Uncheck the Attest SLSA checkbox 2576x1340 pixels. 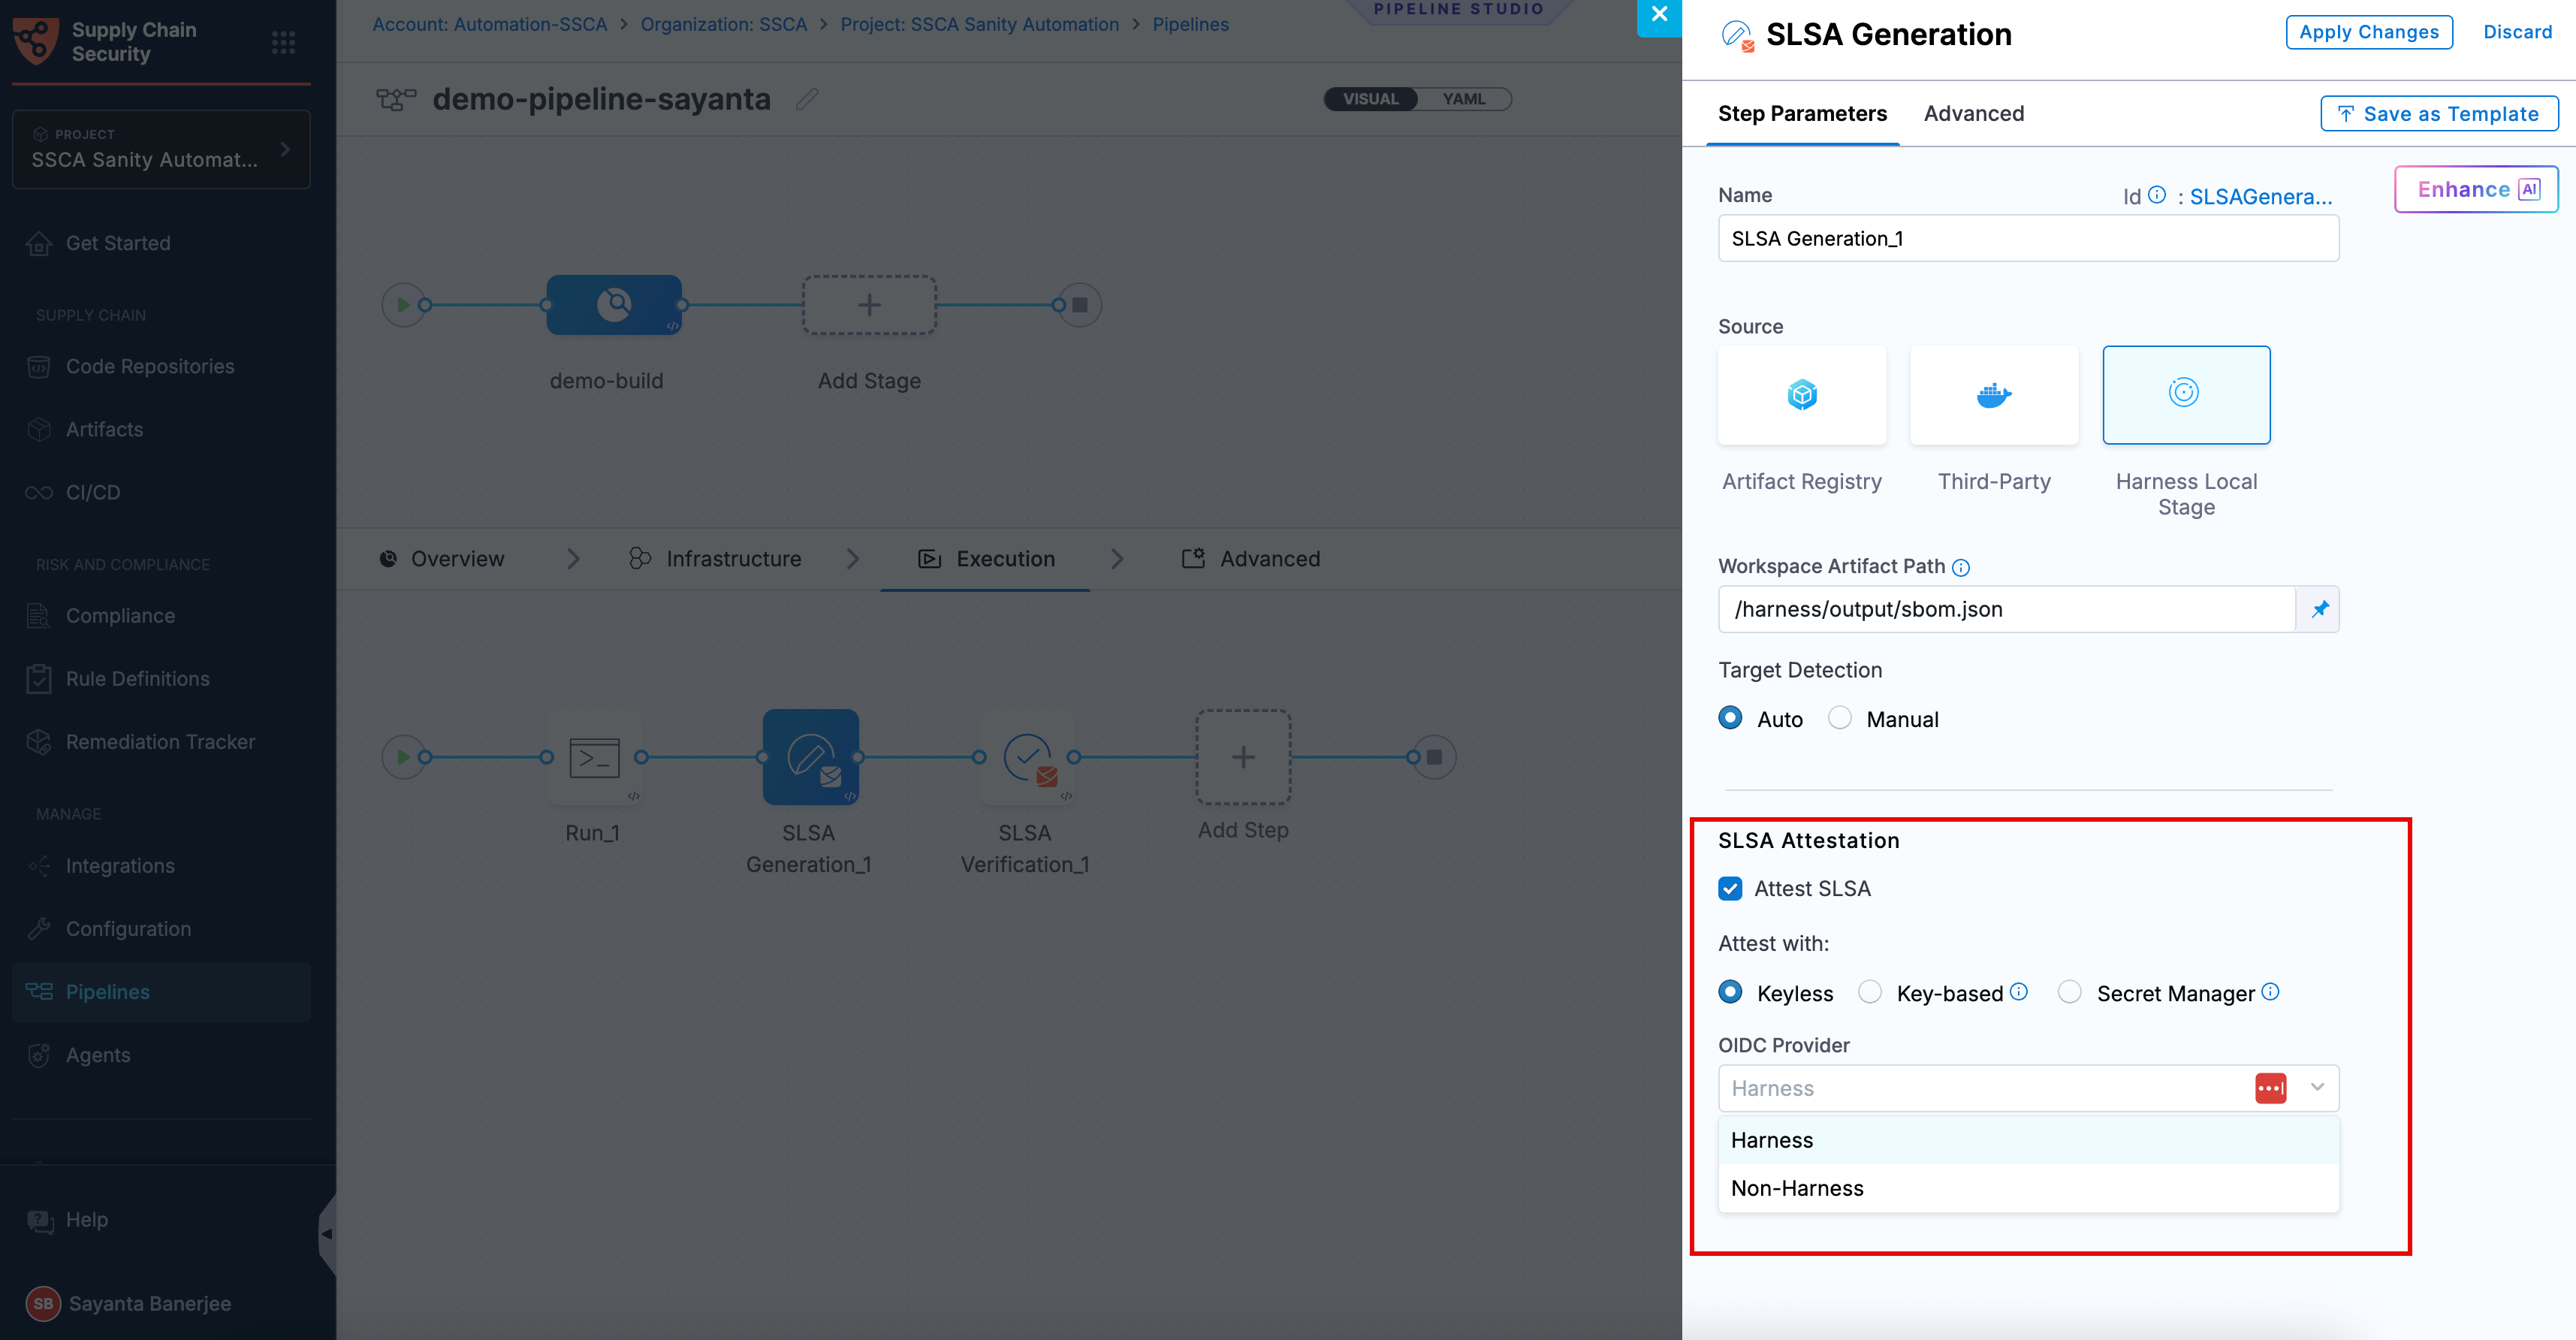pos(1730,888)
